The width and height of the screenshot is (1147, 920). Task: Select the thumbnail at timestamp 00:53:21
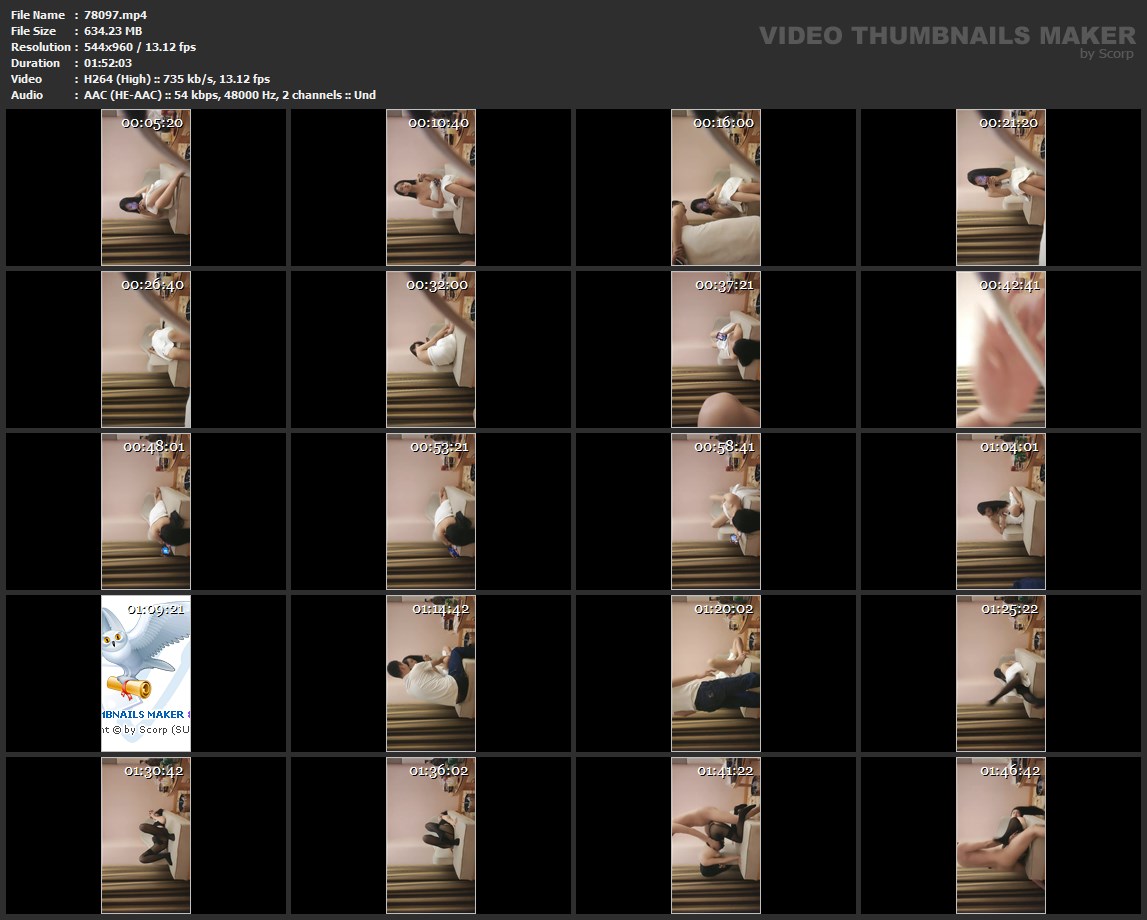coord(431,511)
